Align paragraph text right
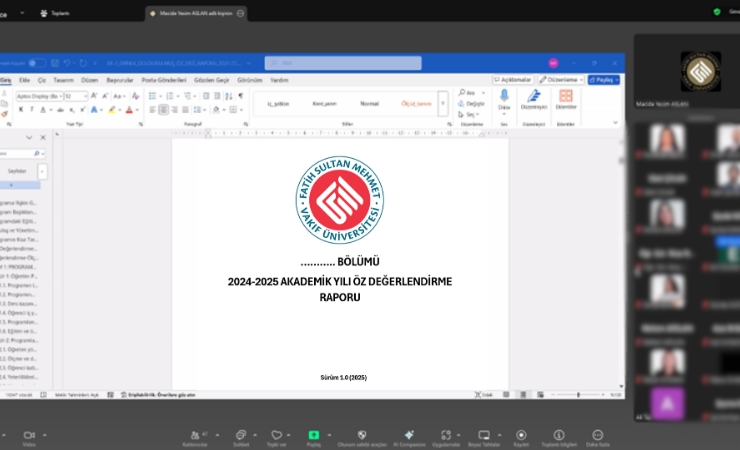 click(175, 110)
